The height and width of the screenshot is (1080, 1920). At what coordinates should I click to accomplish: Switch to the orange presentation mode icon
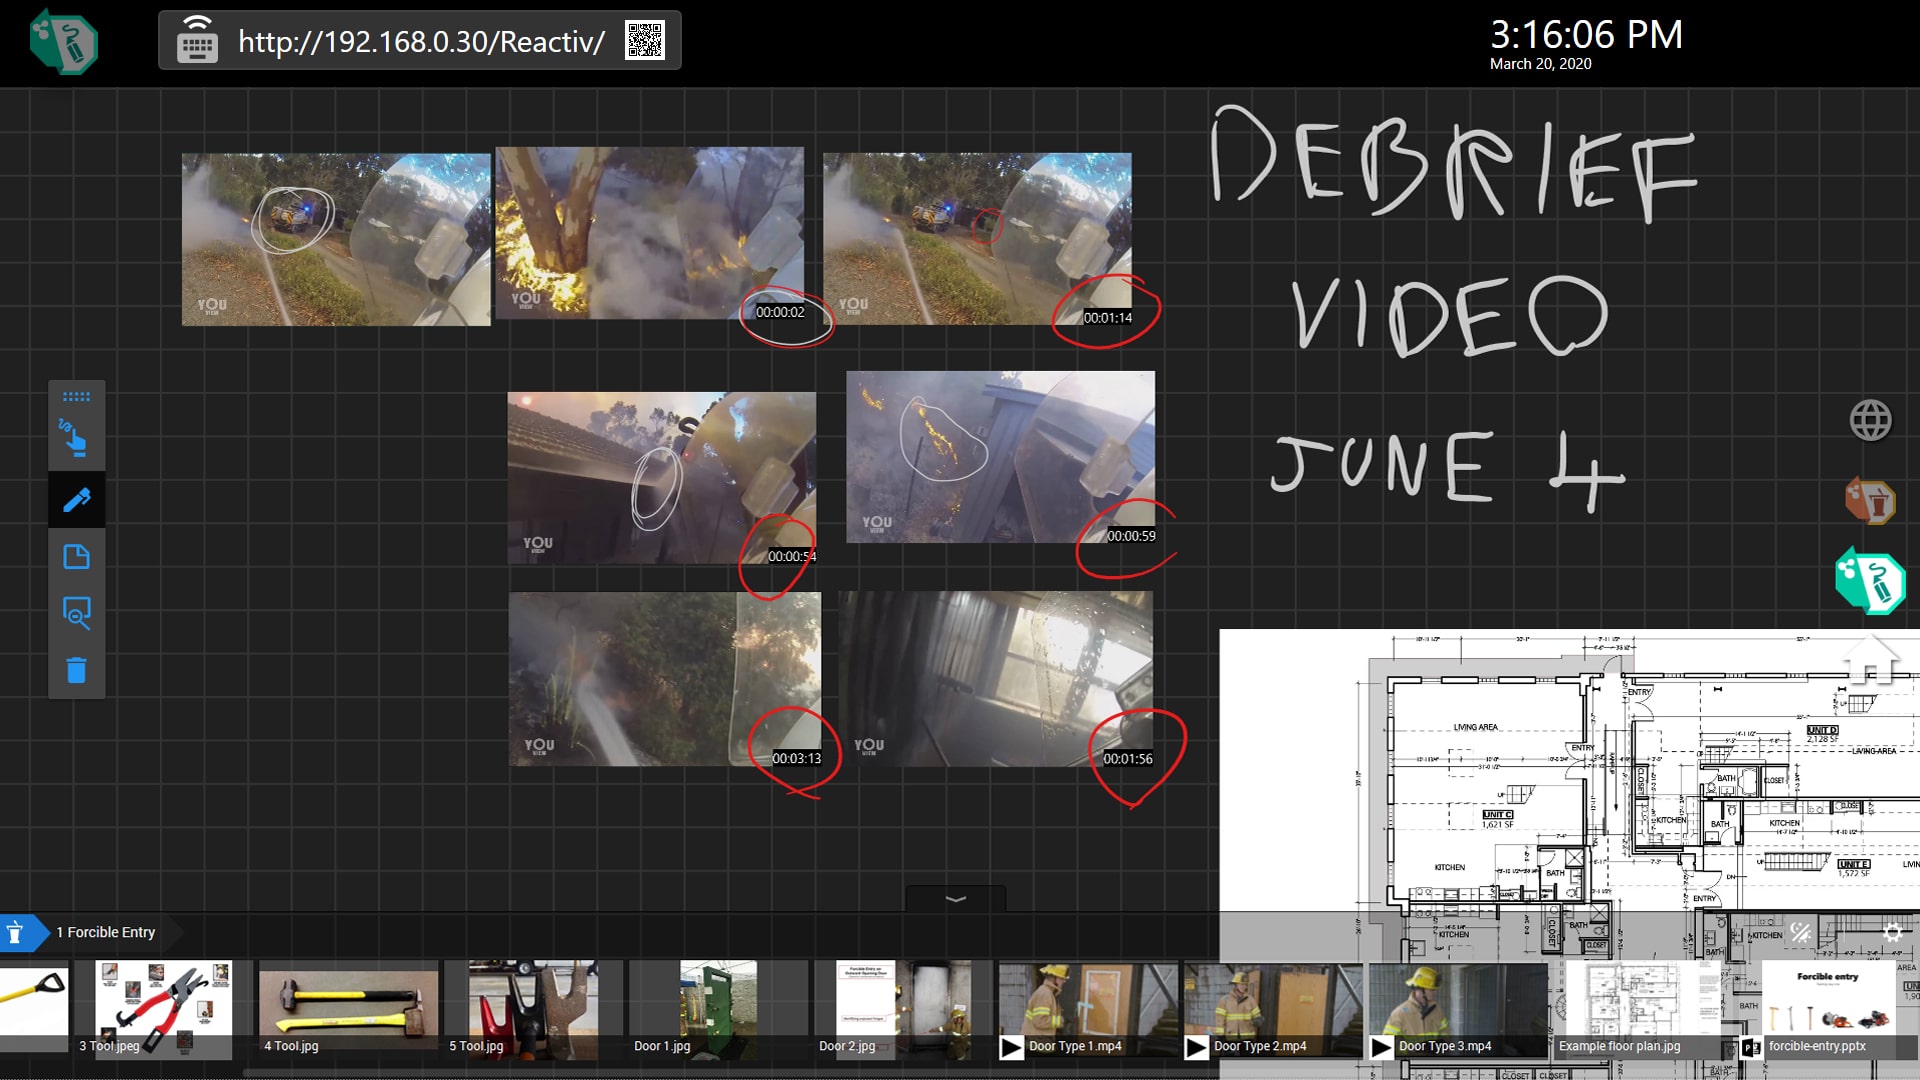pos(1870,500)
